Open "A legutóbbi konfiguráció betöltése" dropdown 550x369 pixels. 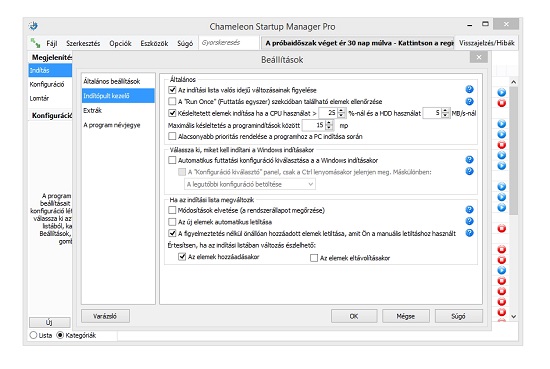click(x=250, y=184)
